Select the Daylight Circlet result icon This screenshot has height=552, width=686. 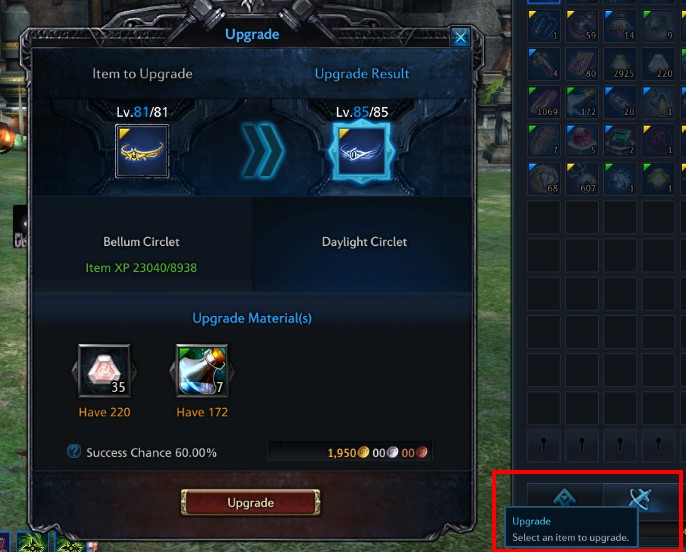[x=362, y=151]
